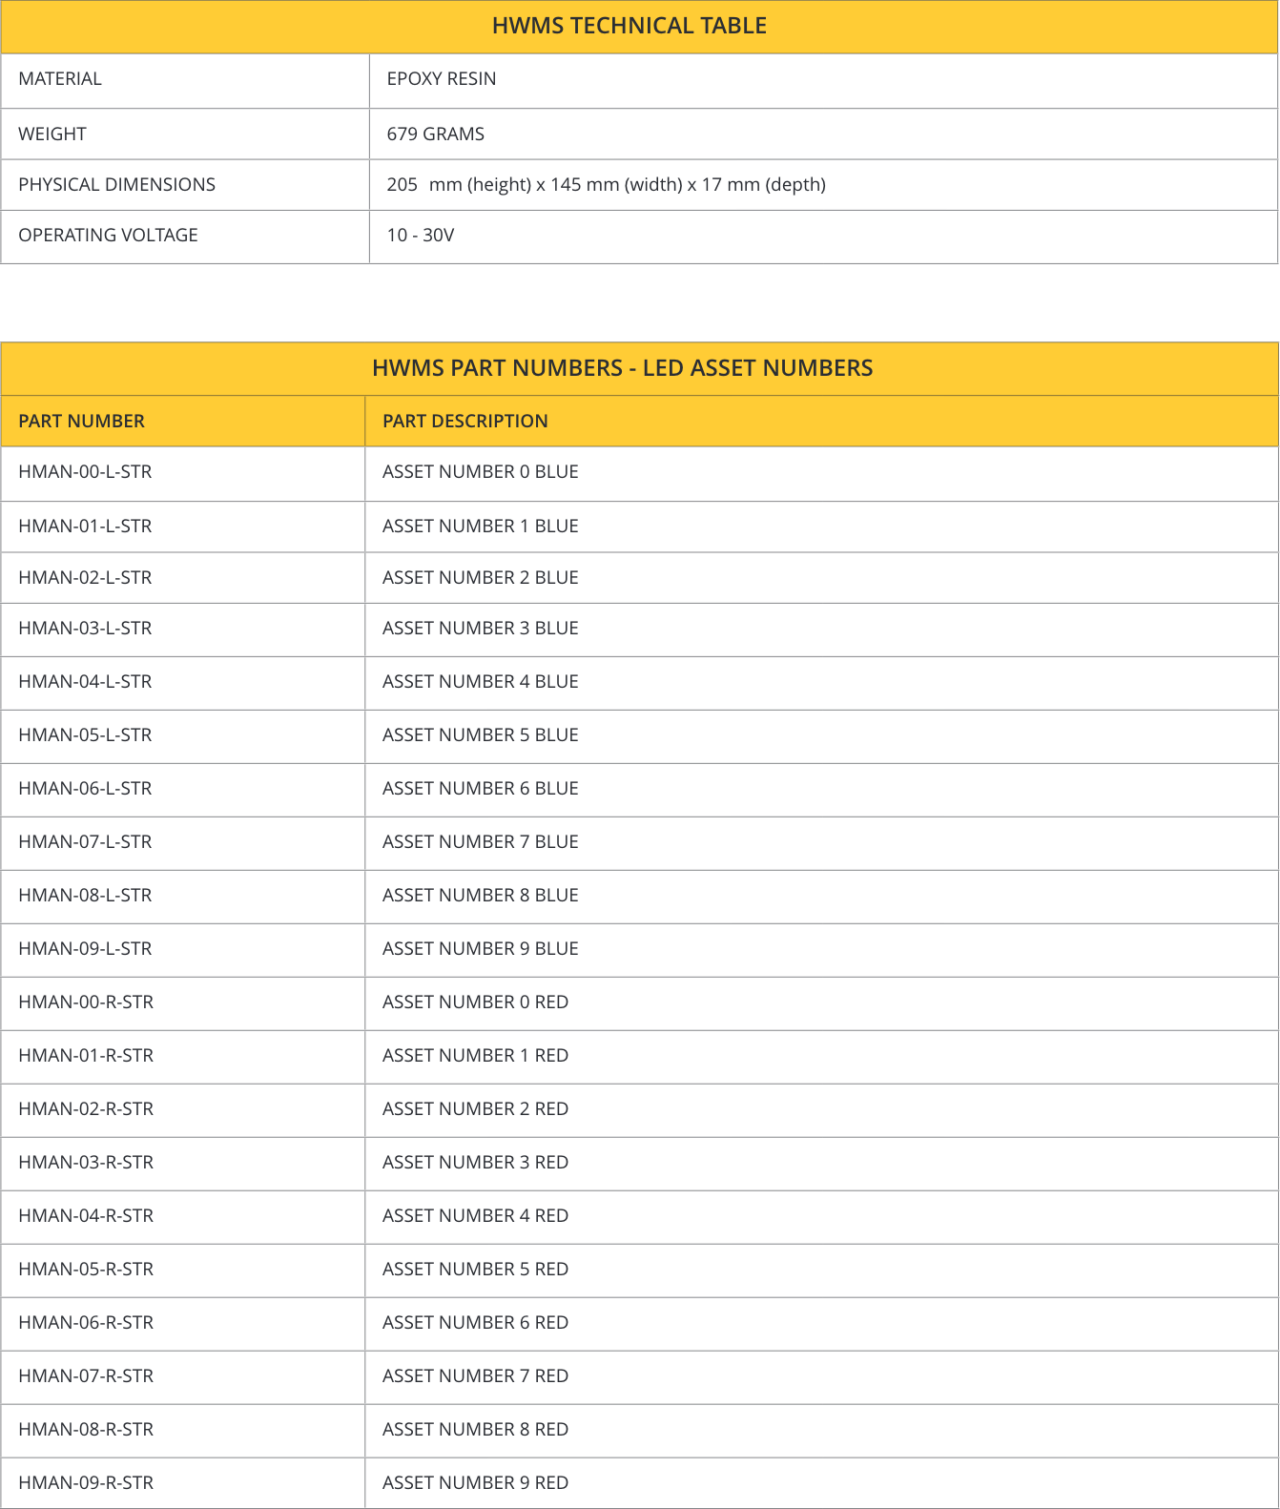Select part number HMAN-00-R-STR

pos(86,1002)
